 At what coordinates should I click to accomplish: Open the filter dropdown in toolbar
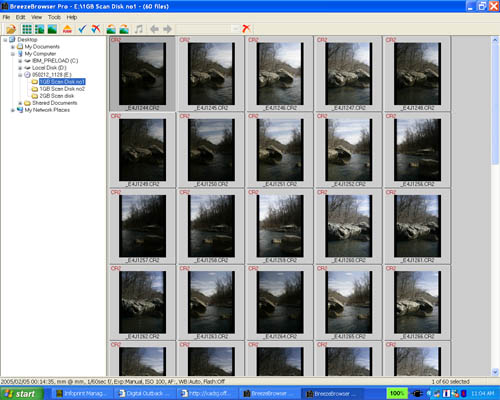tap(236, 29)
